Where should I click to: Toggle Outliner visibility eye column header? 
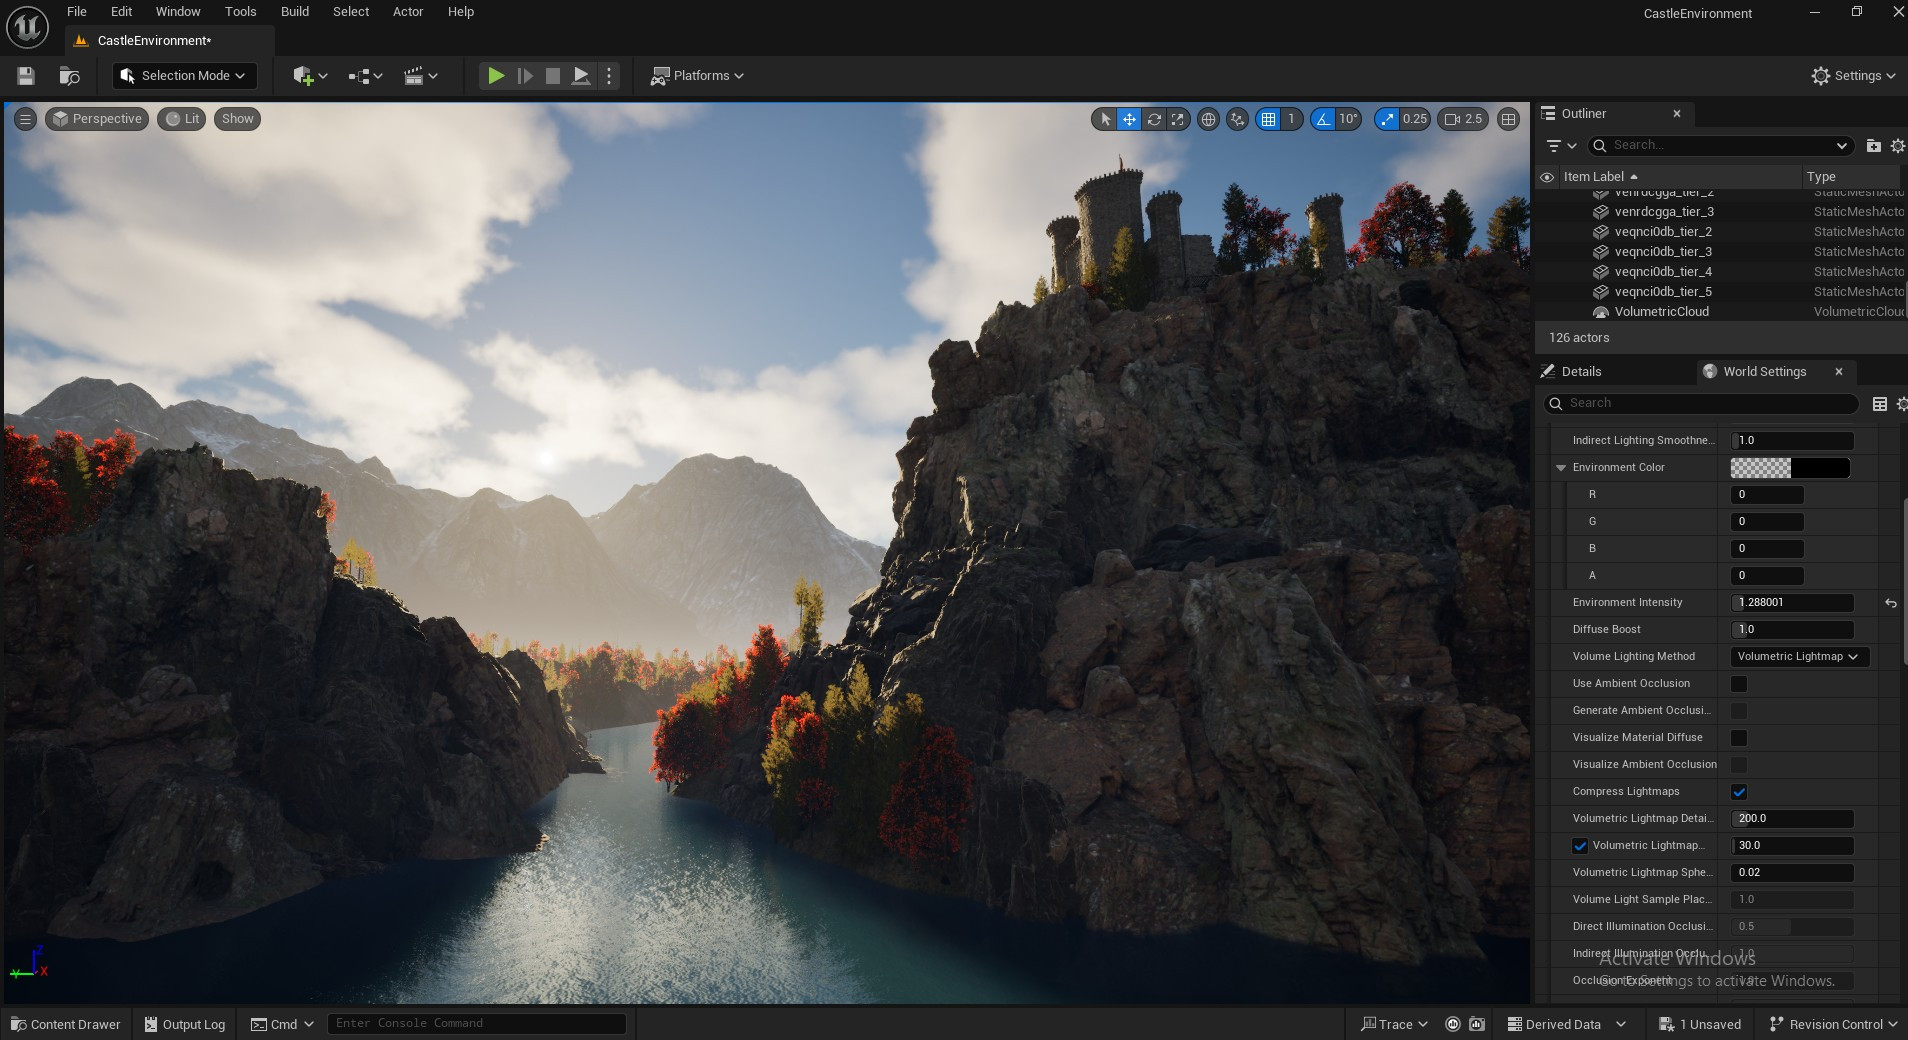tap(1546, 177)
